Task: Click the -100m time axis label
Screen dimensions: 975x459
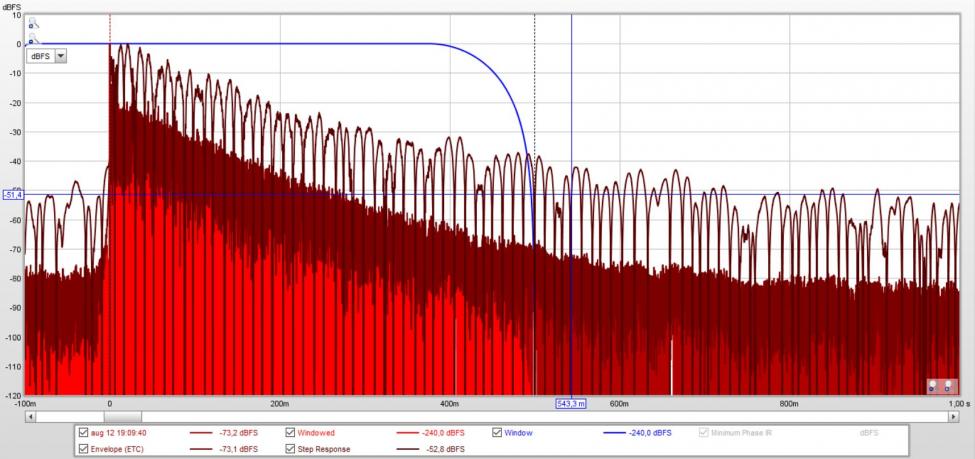Action: click(25, 404)
